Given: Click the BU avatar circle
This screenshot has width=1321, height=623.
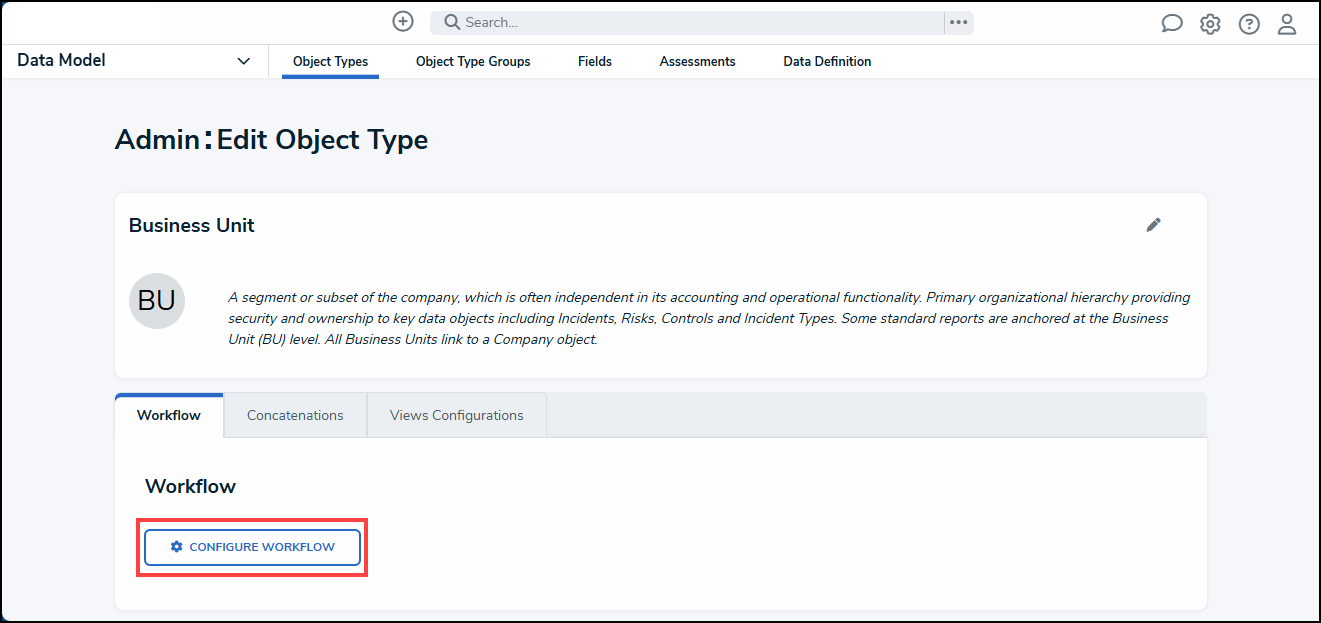Looking at the screenshot, I should pyautogui.click(x=156, y=300).
